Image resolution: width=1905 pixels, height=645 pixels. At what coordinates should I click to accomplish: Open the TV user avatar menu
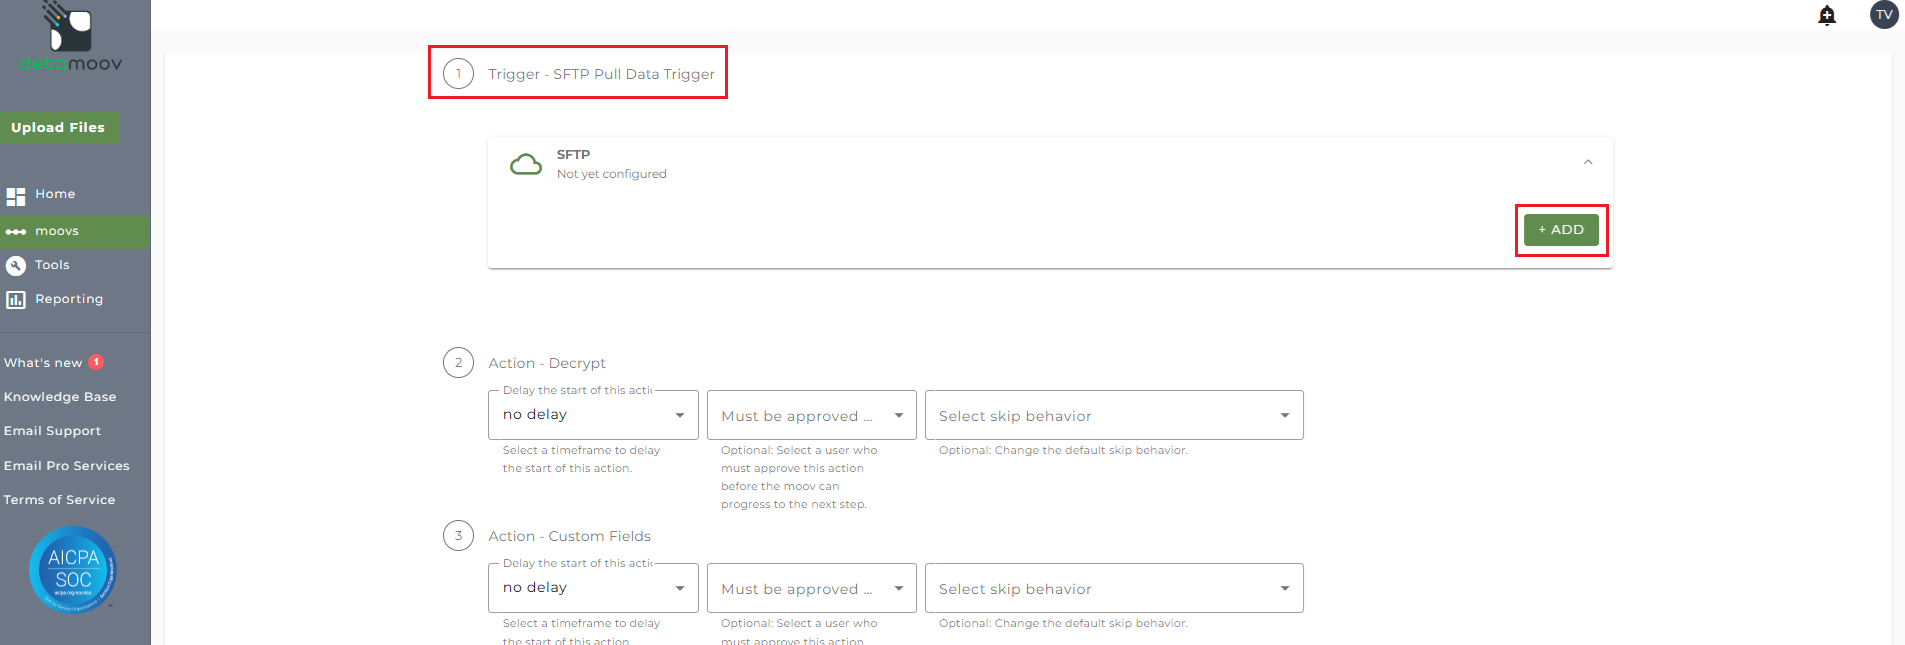click(x=1884, y=14)
